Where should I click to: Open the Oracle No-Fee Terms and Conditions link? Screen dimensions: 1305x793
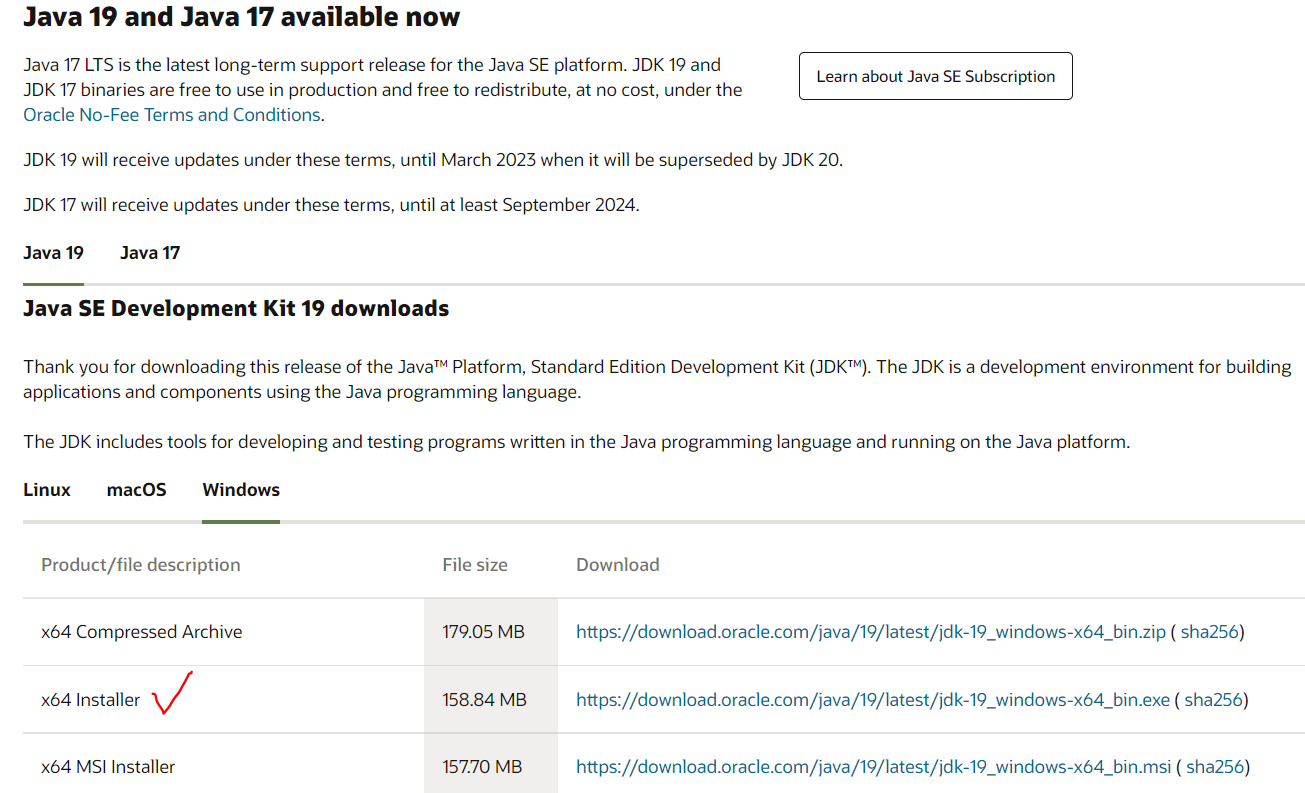point(172,115)
